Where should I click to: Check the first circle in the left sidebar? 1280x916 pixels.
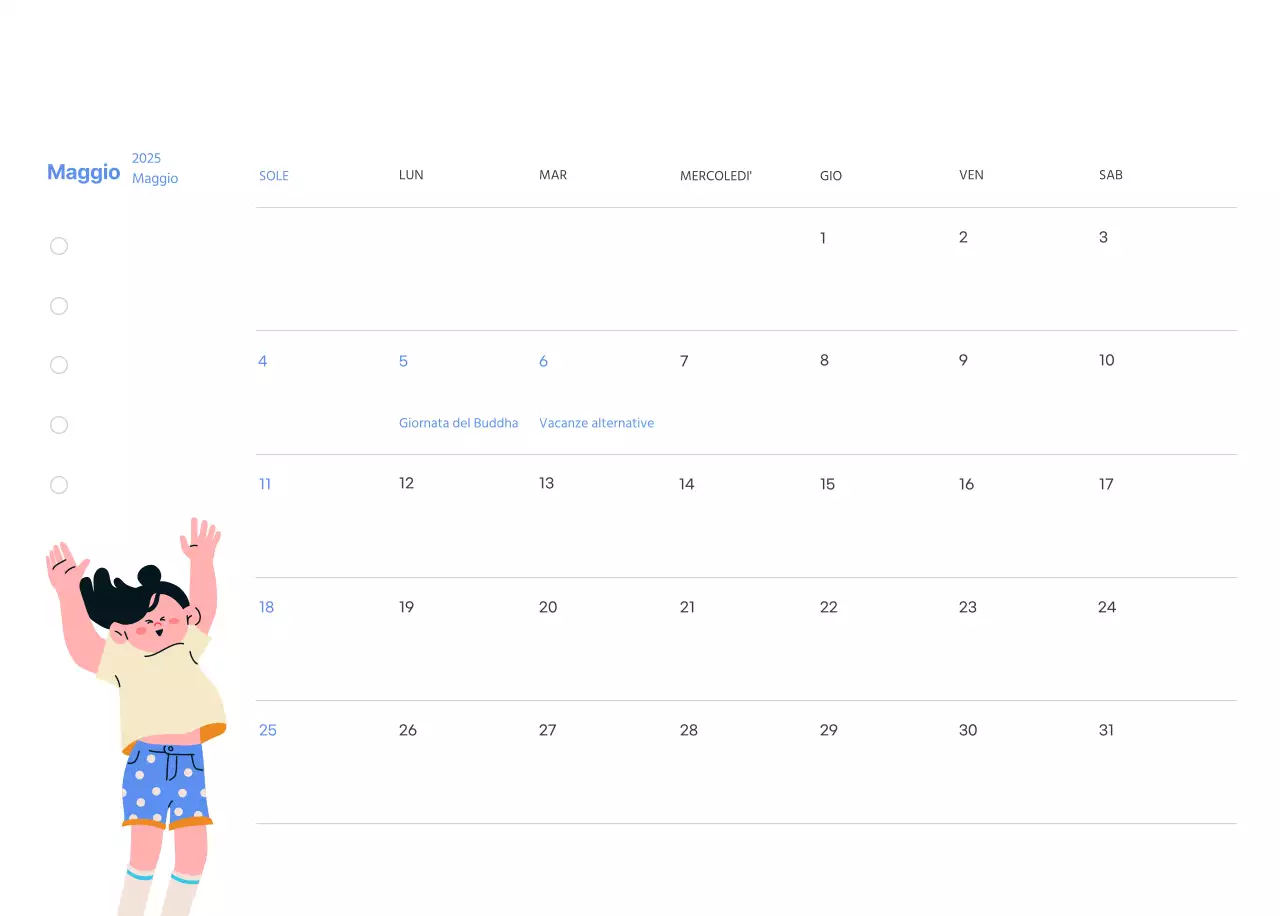(x=59, y=246)
